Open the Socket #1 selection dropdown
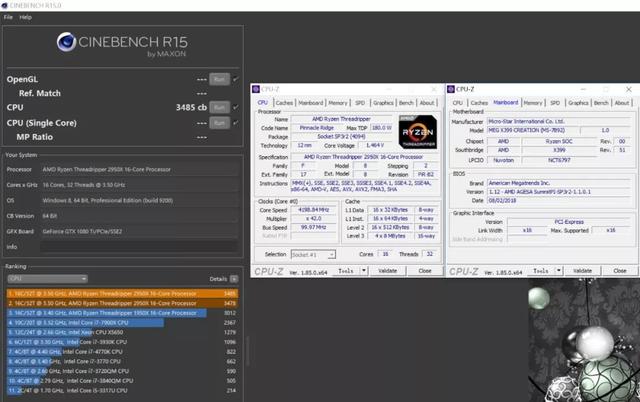The width and height of the screenshot is (640, 402). coord(313,255)
